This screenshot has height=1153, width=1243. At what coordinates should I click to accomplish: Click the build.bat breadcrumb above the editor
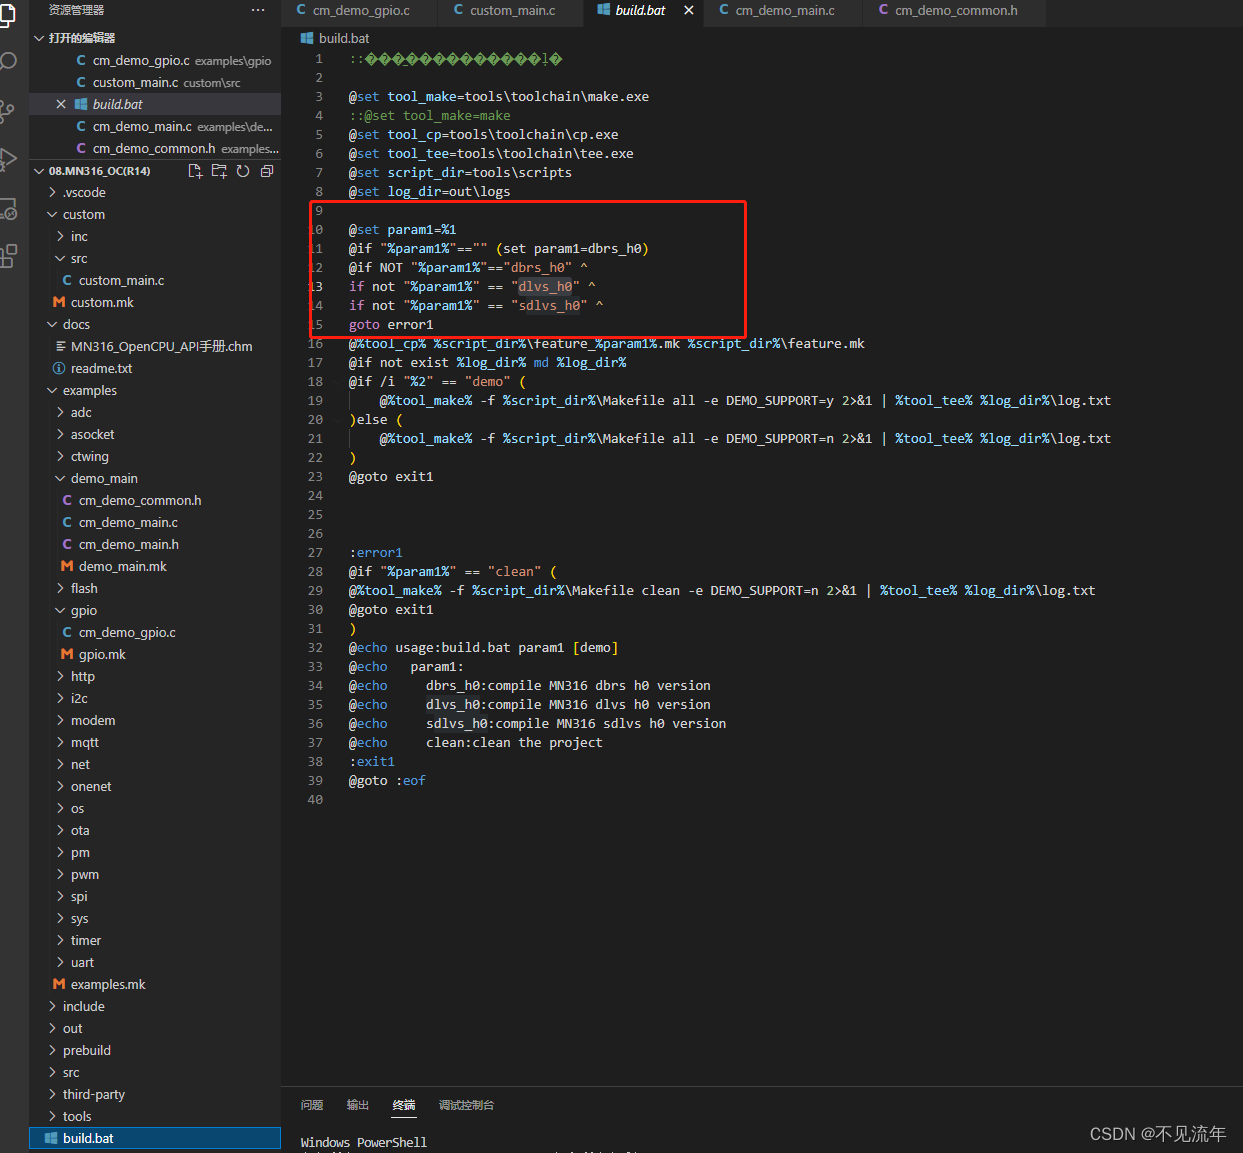coord(335,38)
